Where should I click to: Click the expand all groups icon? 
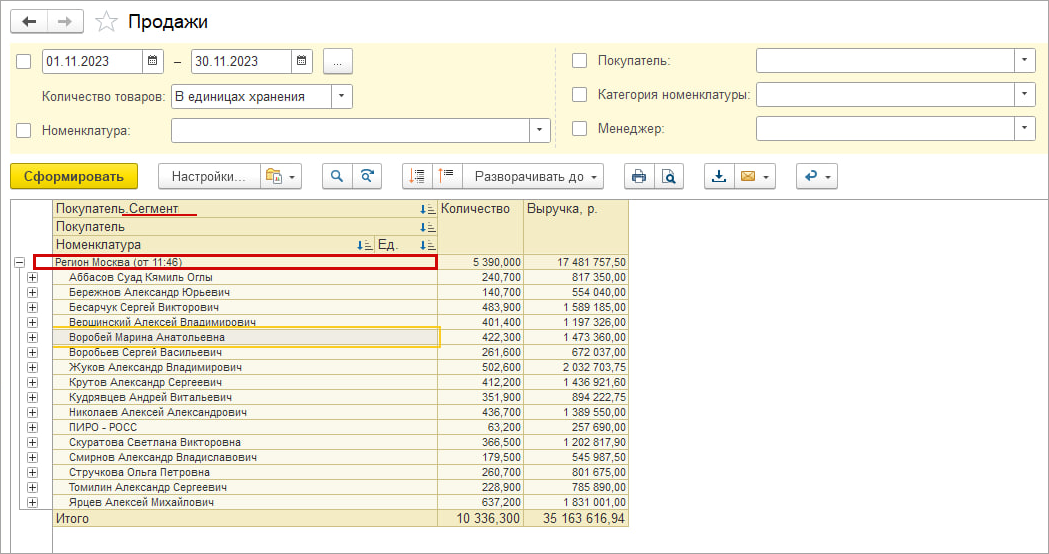pyautogui.click(x=418, y=177)
